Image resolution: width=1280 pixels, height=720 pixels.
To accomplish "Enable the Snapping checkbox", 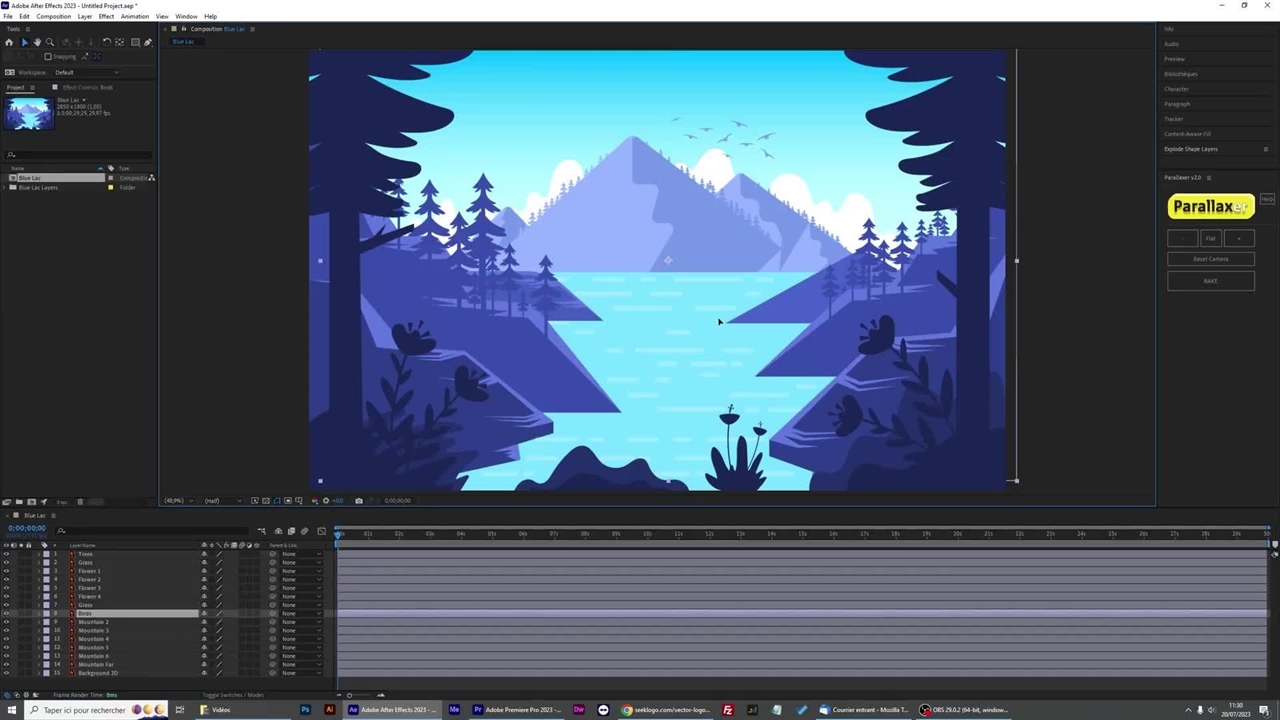I will pyautogui.click(x=47, y=57).
